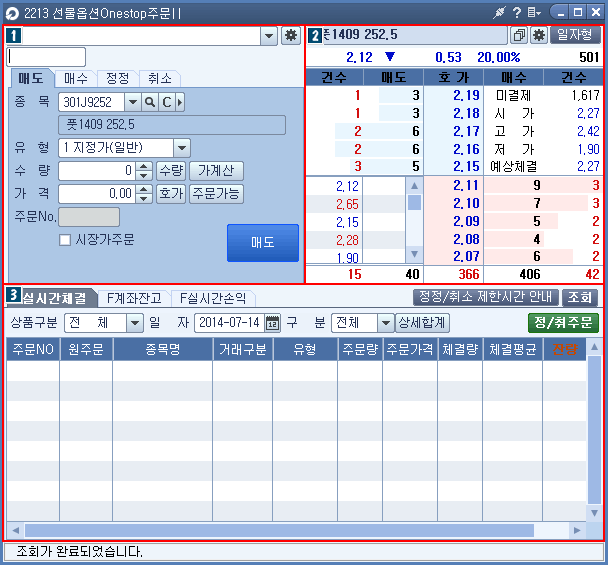Click 주문가능 button

216,194
